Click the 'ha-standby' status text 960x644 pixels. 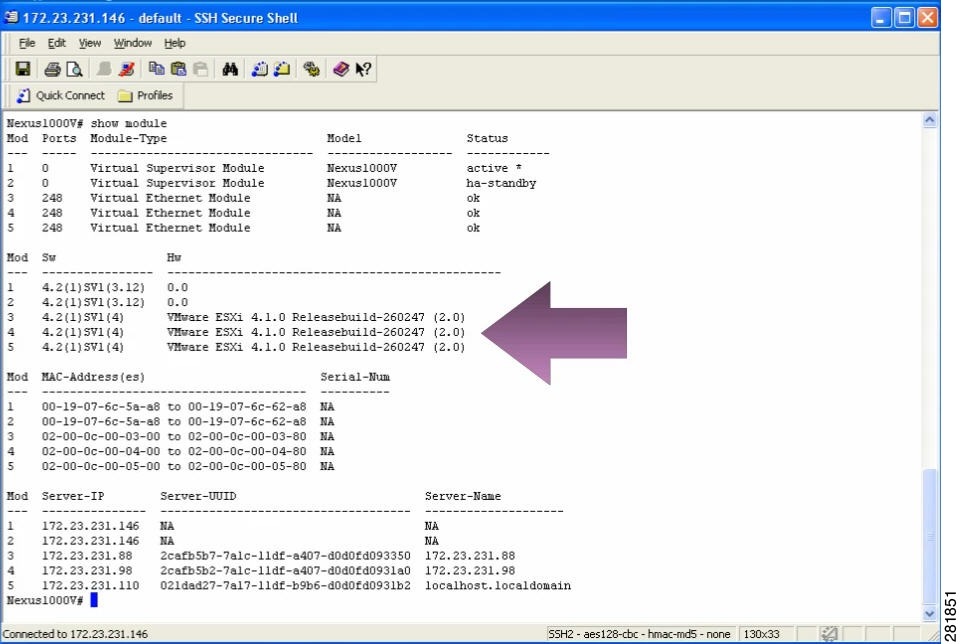(x=501, y=183)
